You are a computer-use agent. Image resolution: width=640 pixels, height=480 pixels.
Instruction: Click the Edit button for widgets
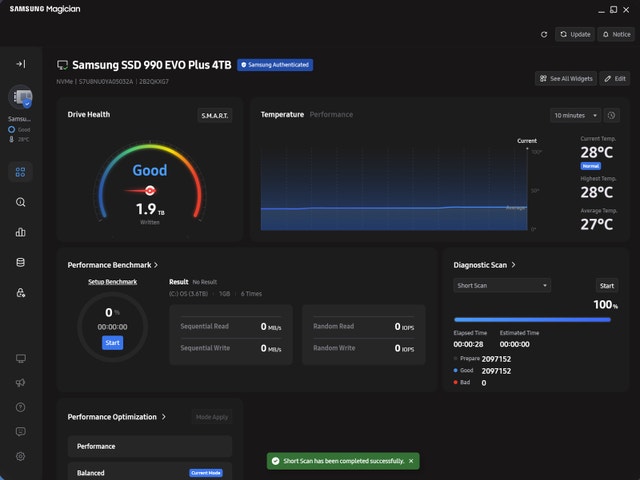click(615, 79)
